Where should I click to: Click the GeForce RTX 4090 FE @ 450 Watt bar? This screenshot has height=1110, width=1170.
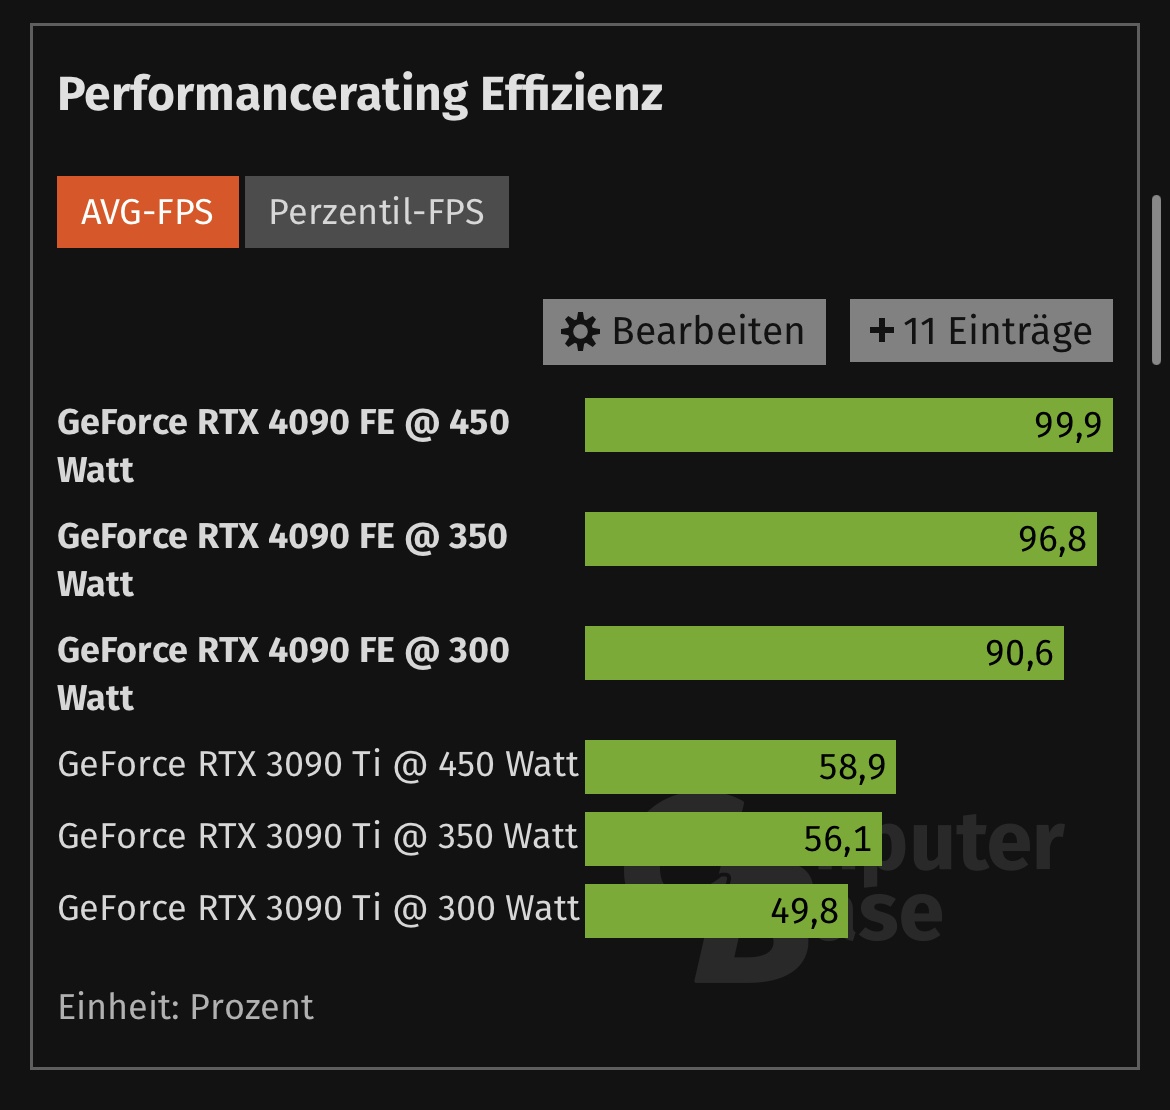click(850, 425)
